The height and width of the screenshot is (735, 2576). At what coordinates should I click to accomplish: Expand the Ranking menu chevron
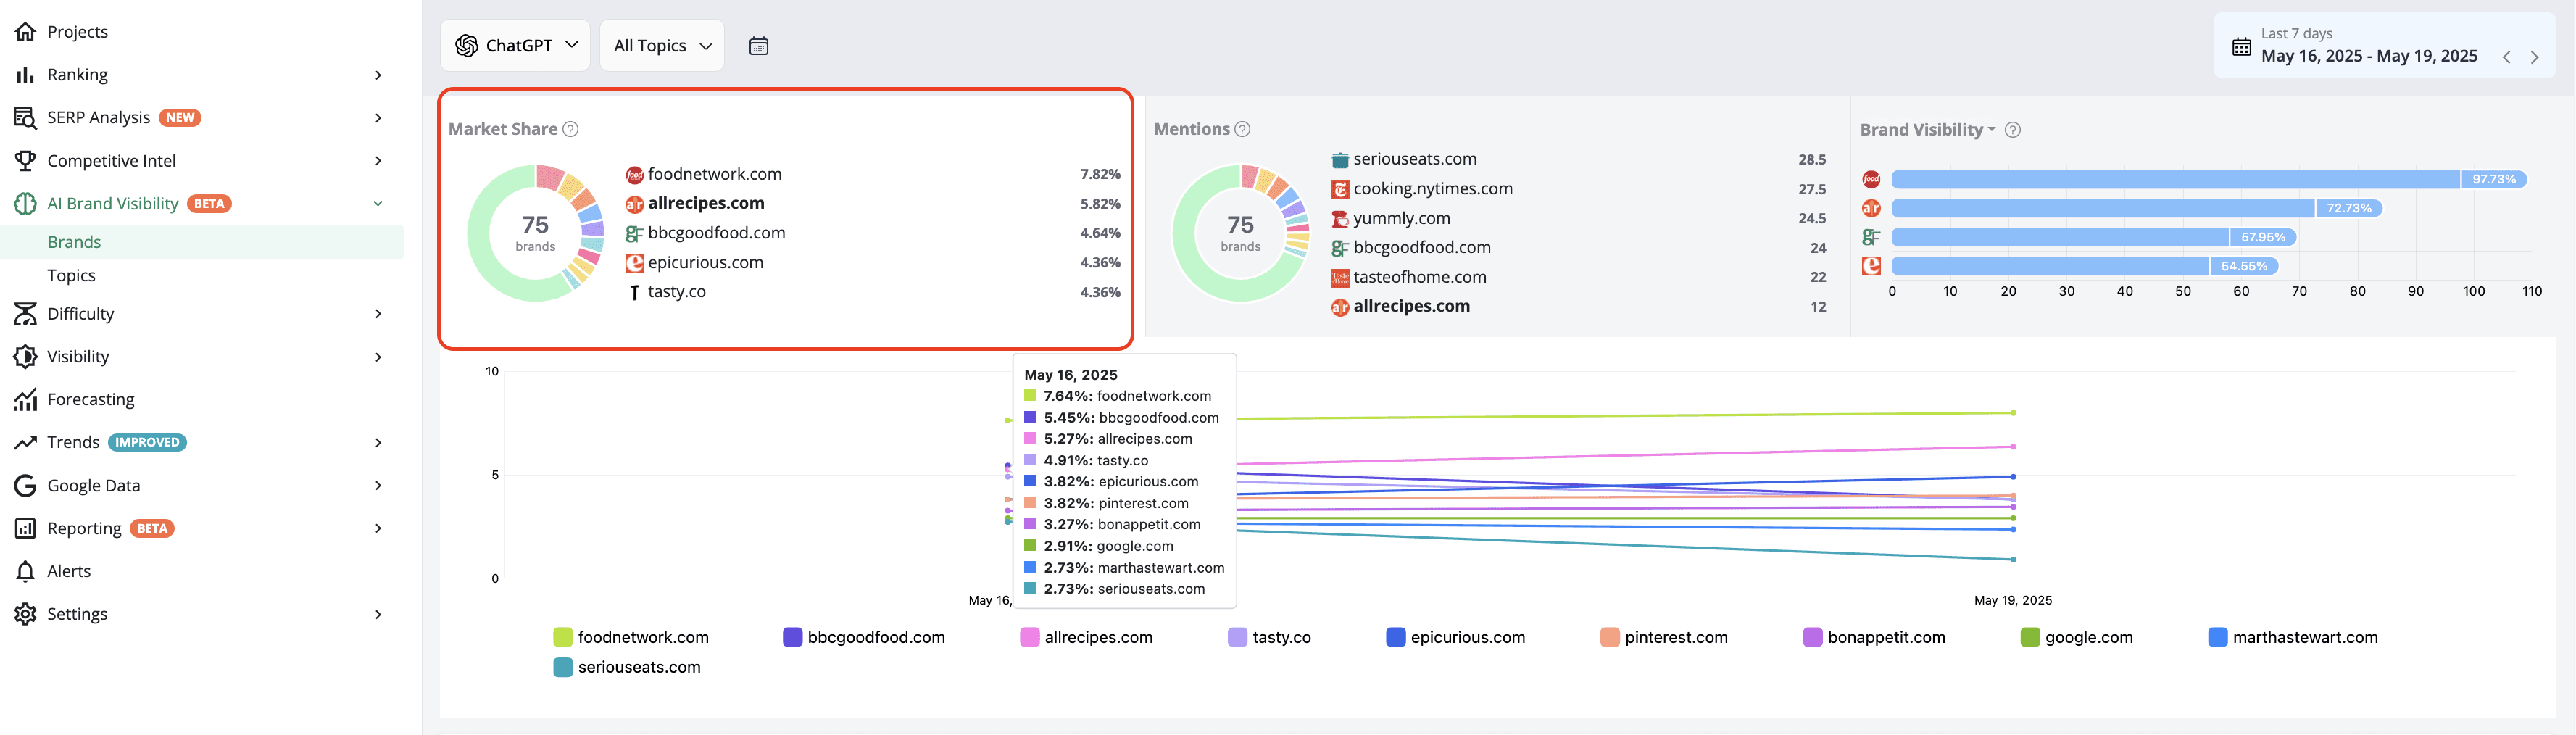pyautogui.click(x=378, y=75)
